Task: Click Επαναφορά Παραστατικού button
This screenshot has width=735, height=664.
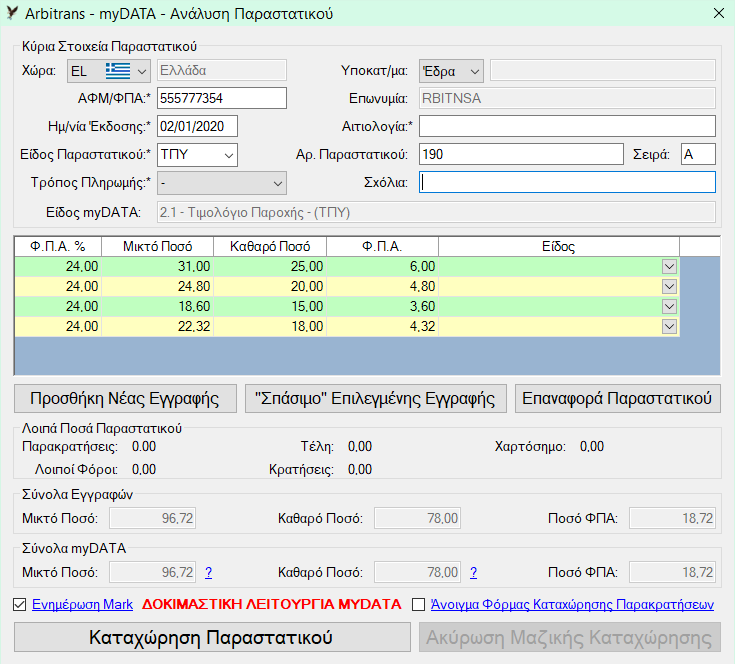Action: [617, 399]
